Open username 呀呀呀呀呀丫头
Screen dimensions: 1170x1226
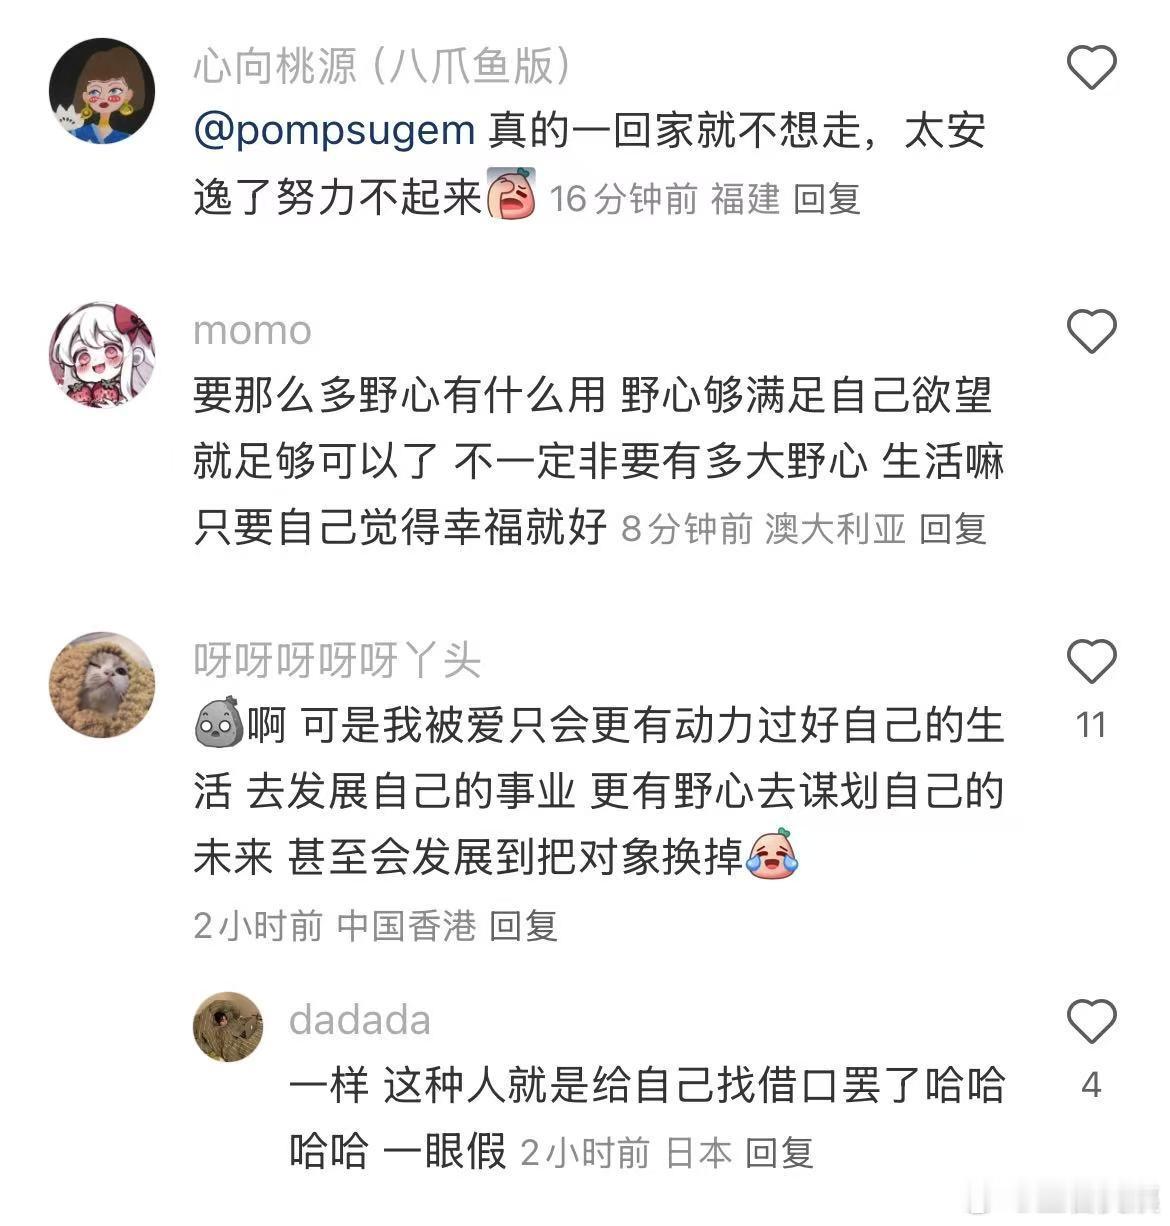[x=337, y=661]
